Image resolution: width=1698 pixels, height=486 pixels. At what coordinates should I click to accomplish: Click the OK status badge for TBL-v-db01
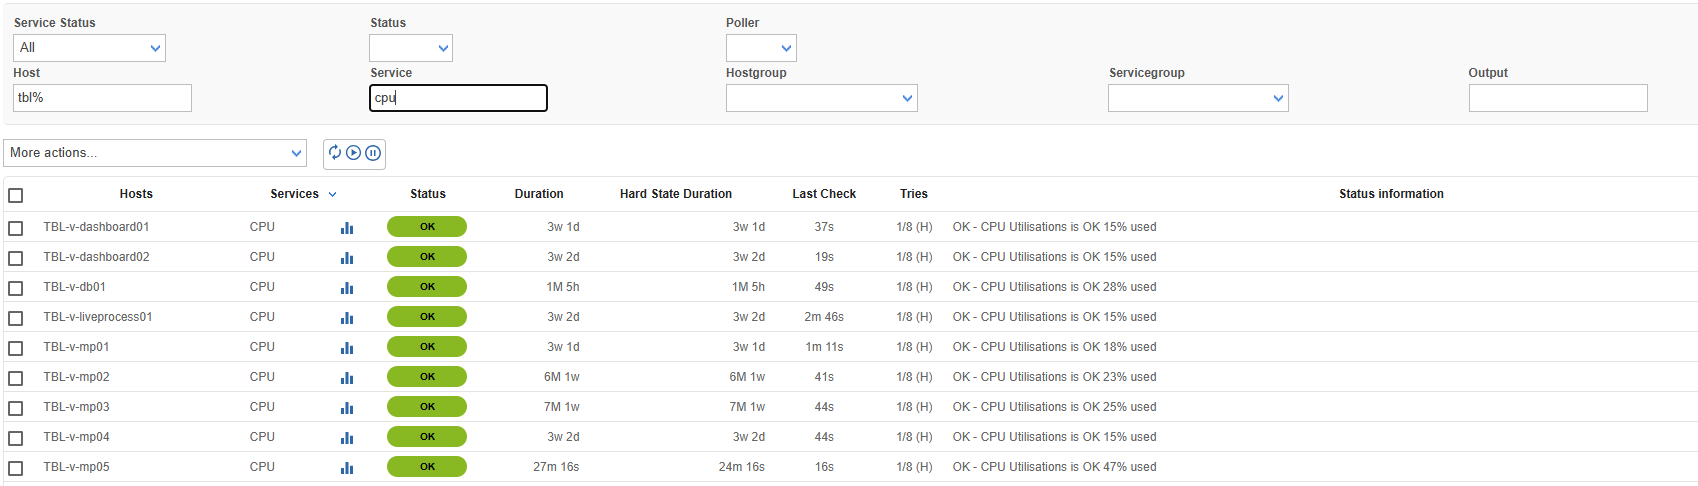[427, 287]
